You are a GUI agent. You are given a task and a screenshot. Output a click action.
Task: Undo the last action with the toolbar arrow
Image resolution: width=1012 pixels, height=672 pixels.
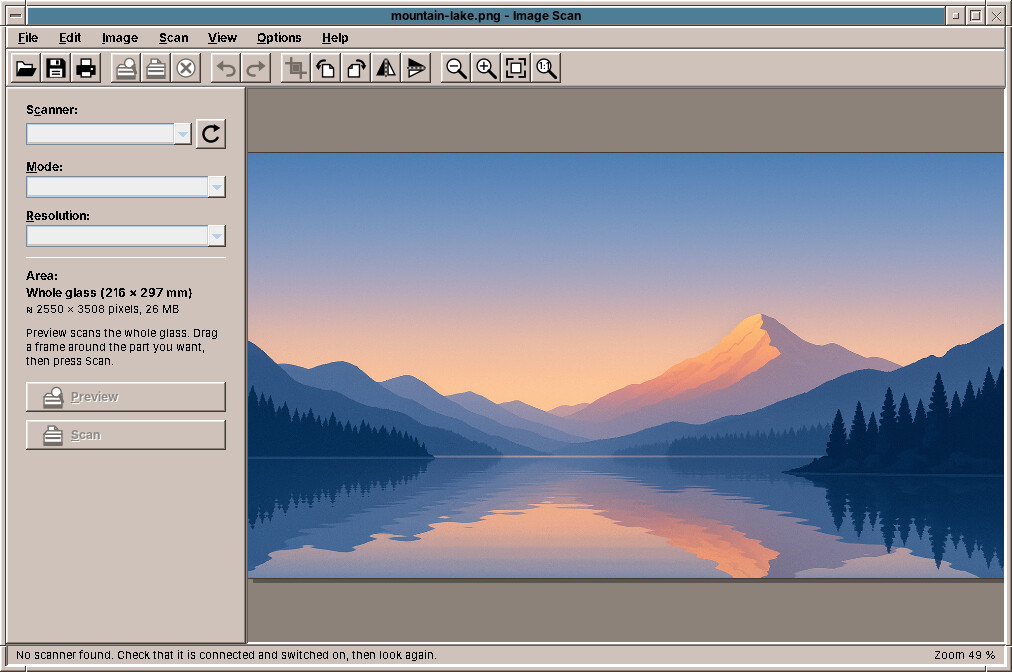pyautogui.click(x=226, y=68)
